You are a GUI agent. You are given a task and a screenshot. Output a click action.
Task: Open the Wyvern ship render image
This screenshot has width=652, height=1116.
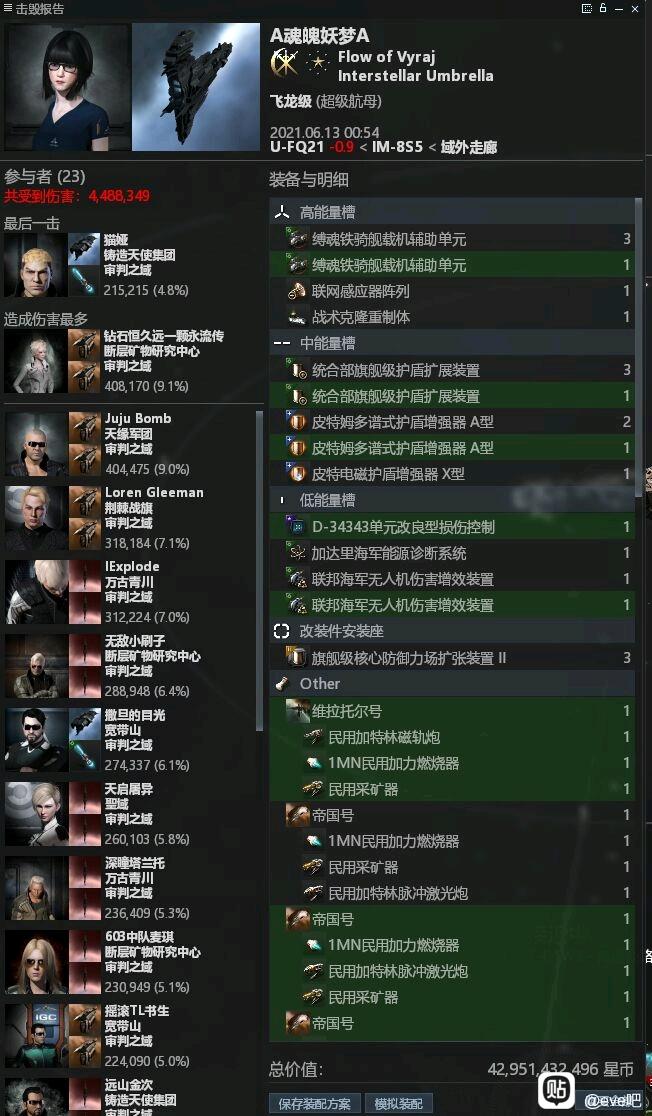(196, 87)
